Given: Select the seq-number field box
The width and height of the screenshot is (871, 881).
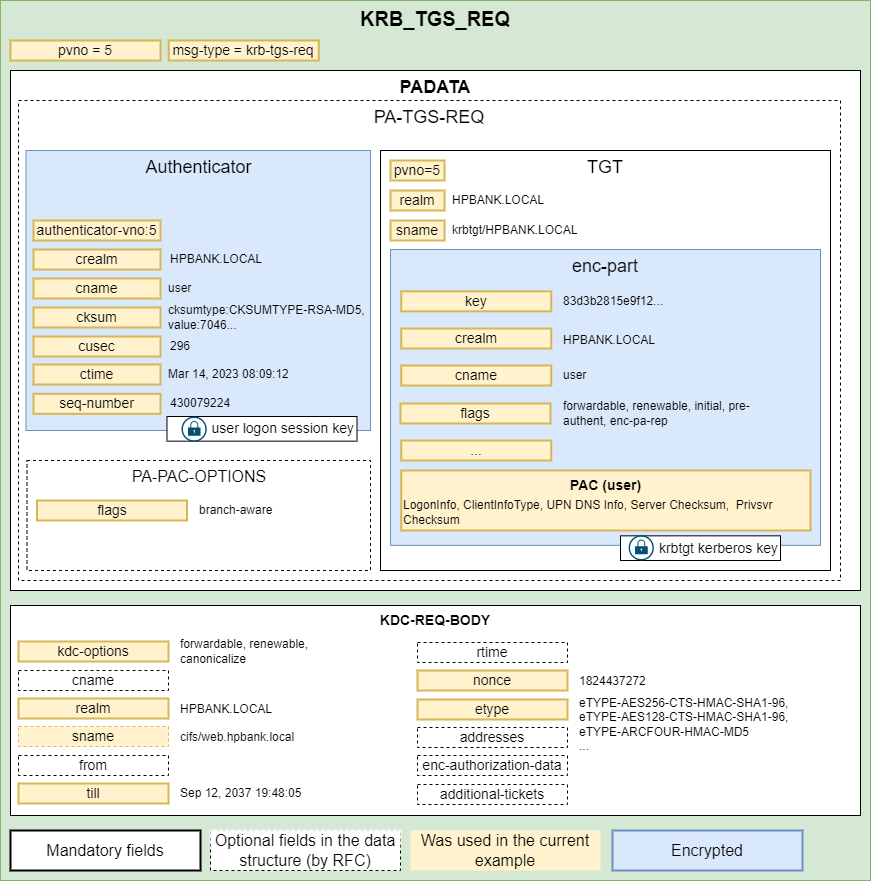Looking at the screenshot, I should point(97,403).
